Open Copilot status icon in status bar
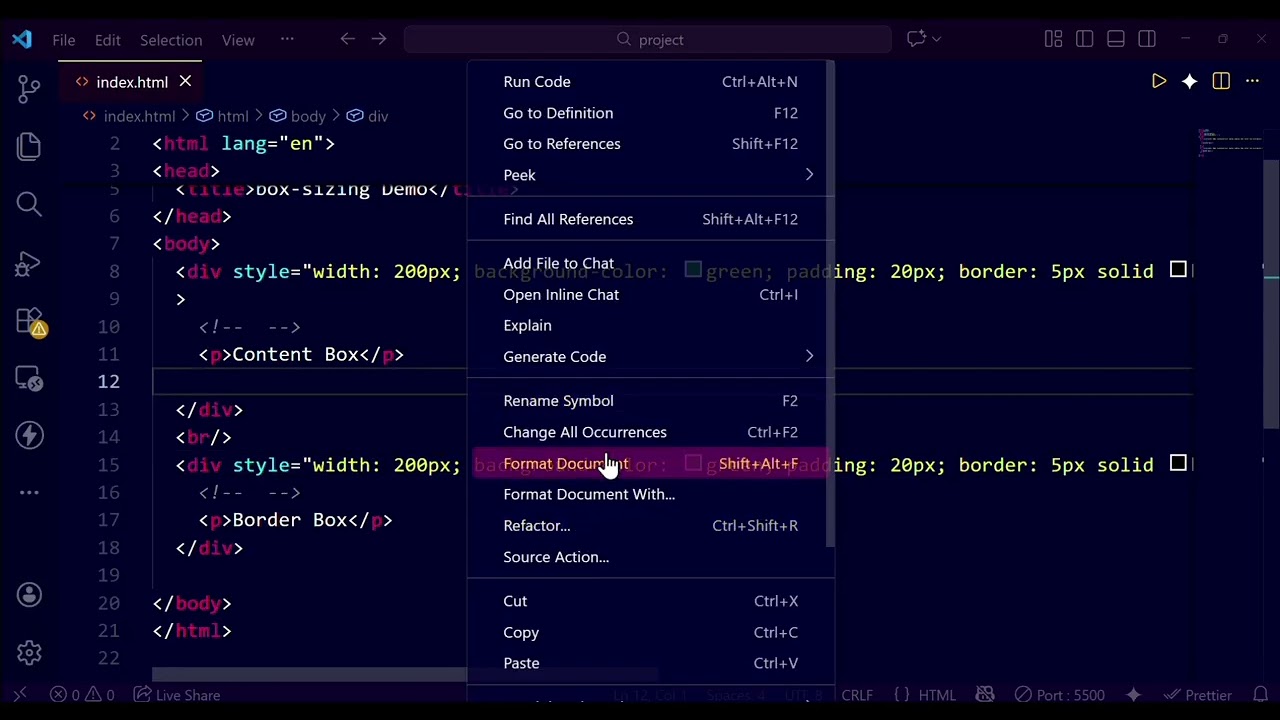This screenshot has width=1280, height=720. tap(985, 695)
